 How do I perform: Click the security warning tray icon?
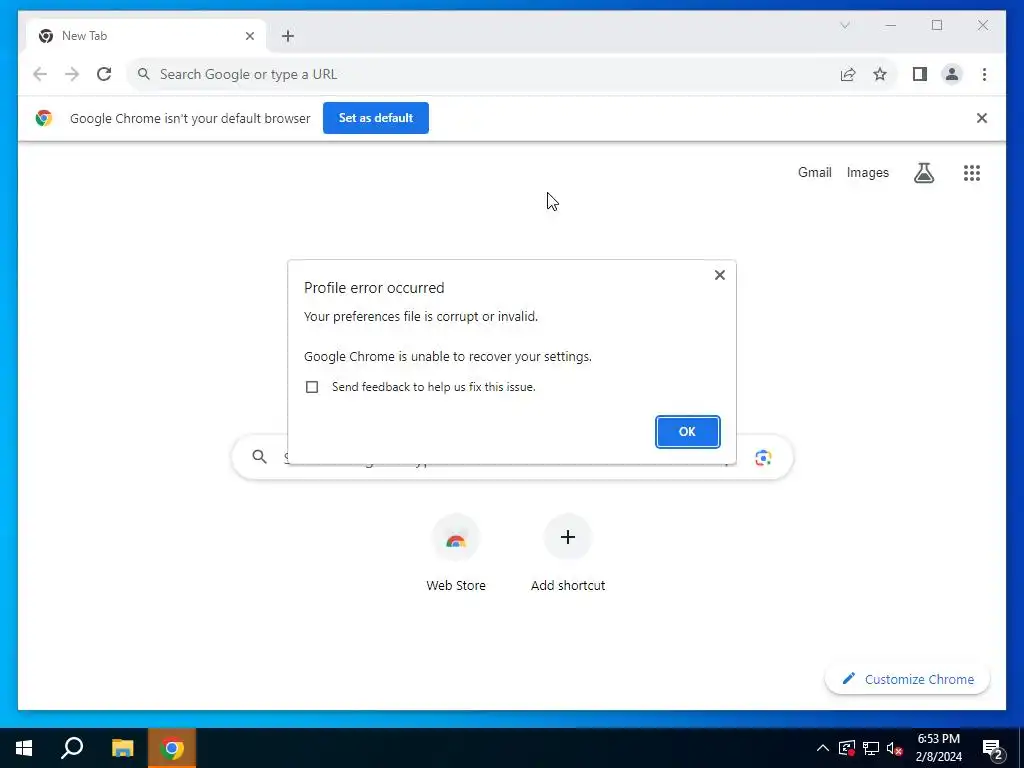[x=846, y=748]
